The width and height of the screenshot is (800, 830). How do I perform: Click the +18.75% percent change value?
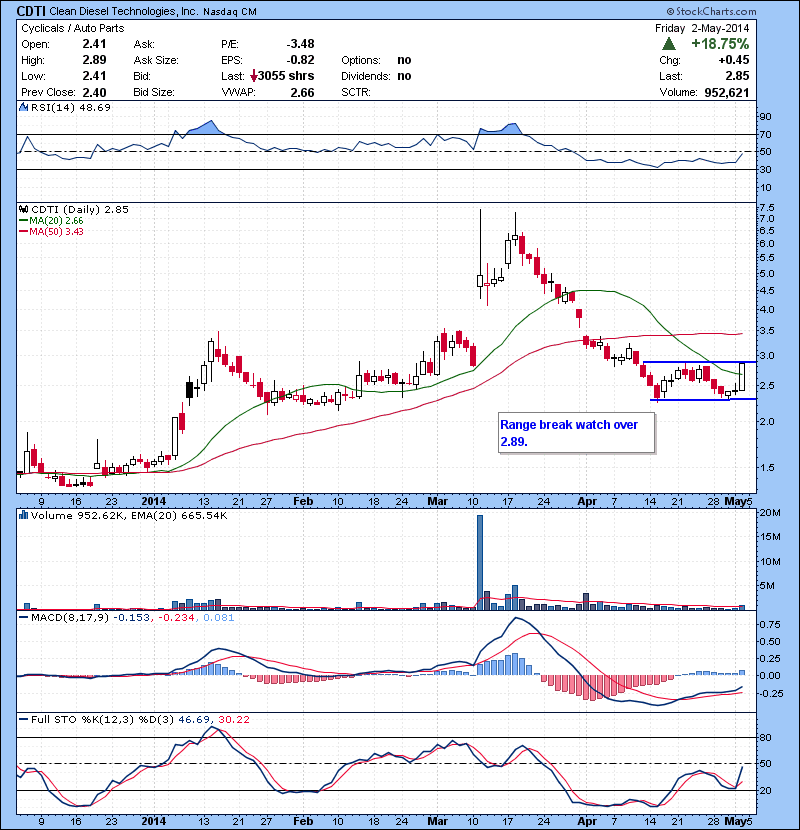coord(720,44)
